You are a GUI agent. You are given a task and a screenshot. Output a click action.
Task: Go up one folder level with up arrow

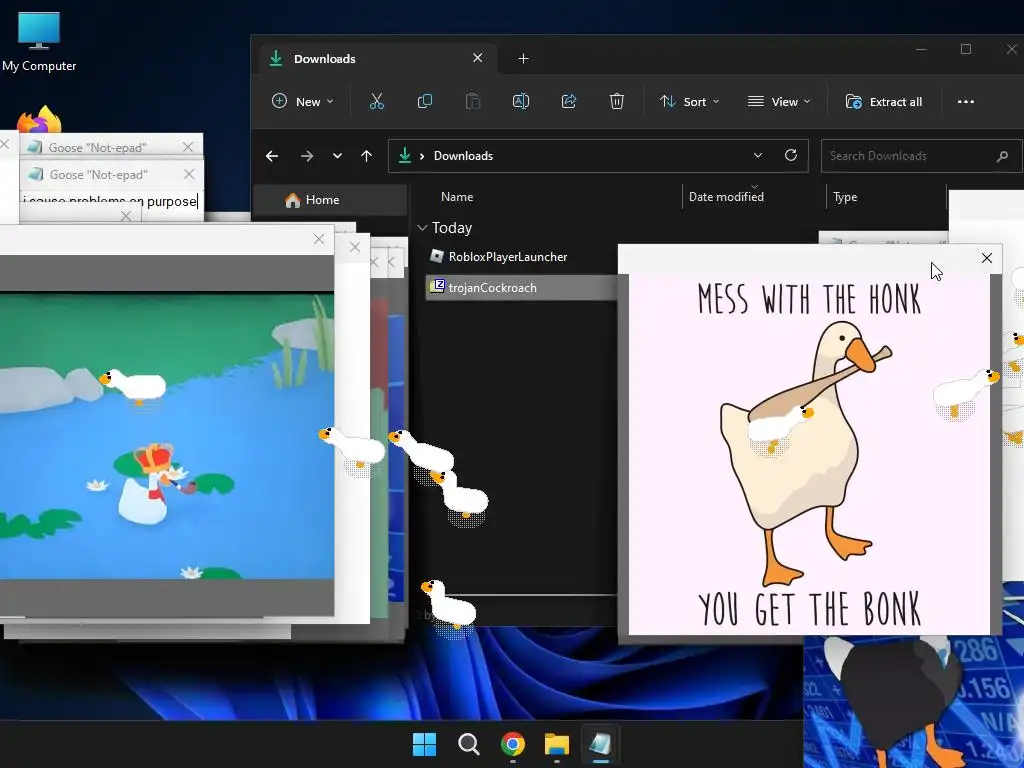pos(366,156)
